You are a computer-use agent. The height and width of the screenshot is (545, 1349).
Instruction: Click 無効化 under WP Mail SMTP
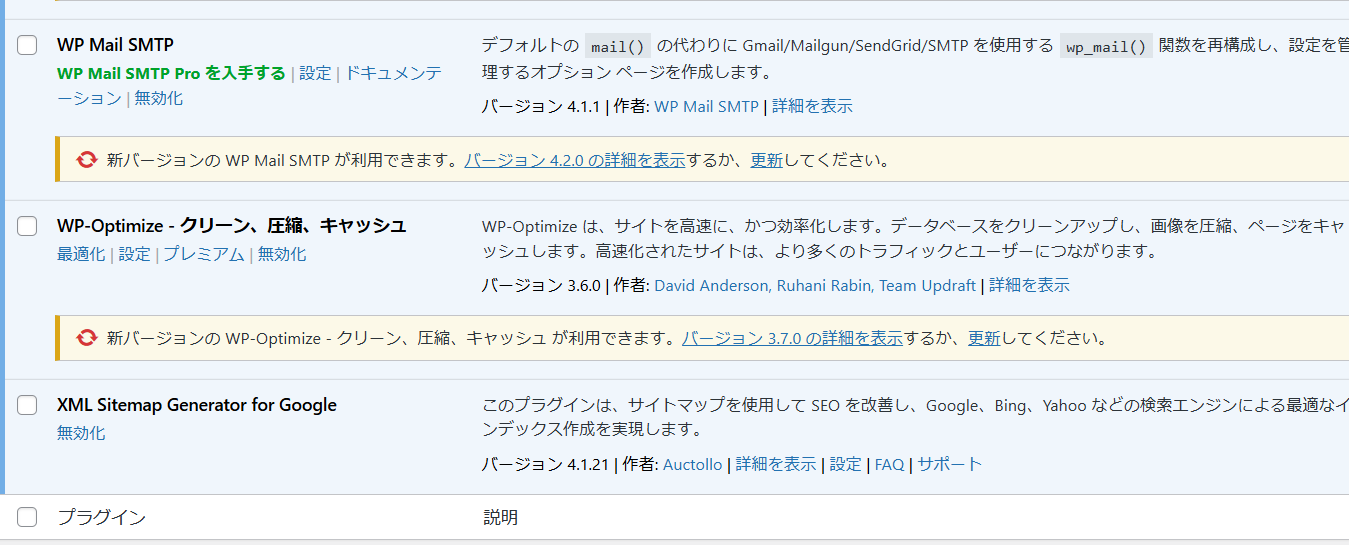[159, 98]
